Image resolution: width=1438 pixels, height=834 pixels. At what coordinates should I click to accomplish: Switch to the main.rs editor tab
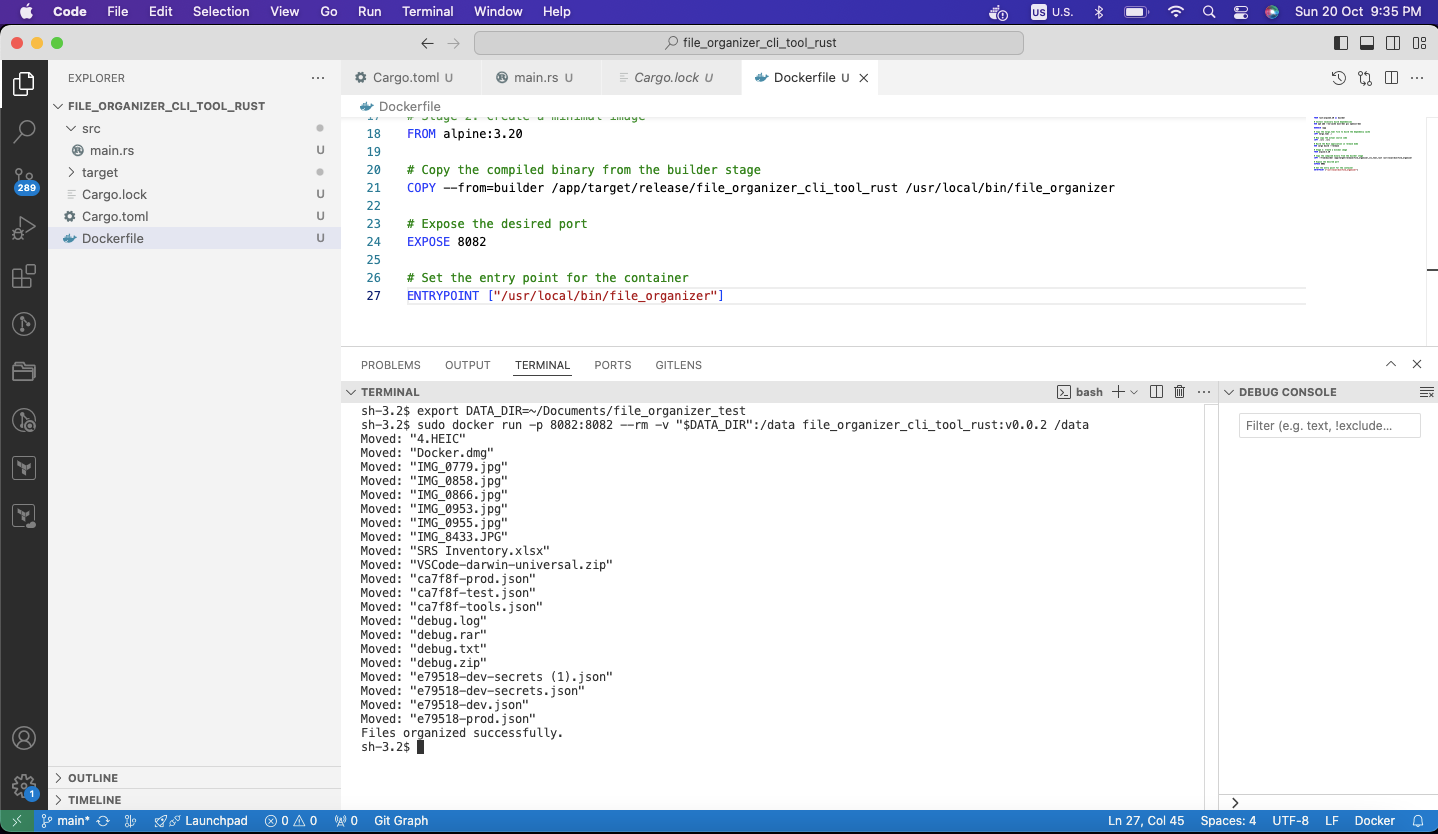[x=542, y=77]
